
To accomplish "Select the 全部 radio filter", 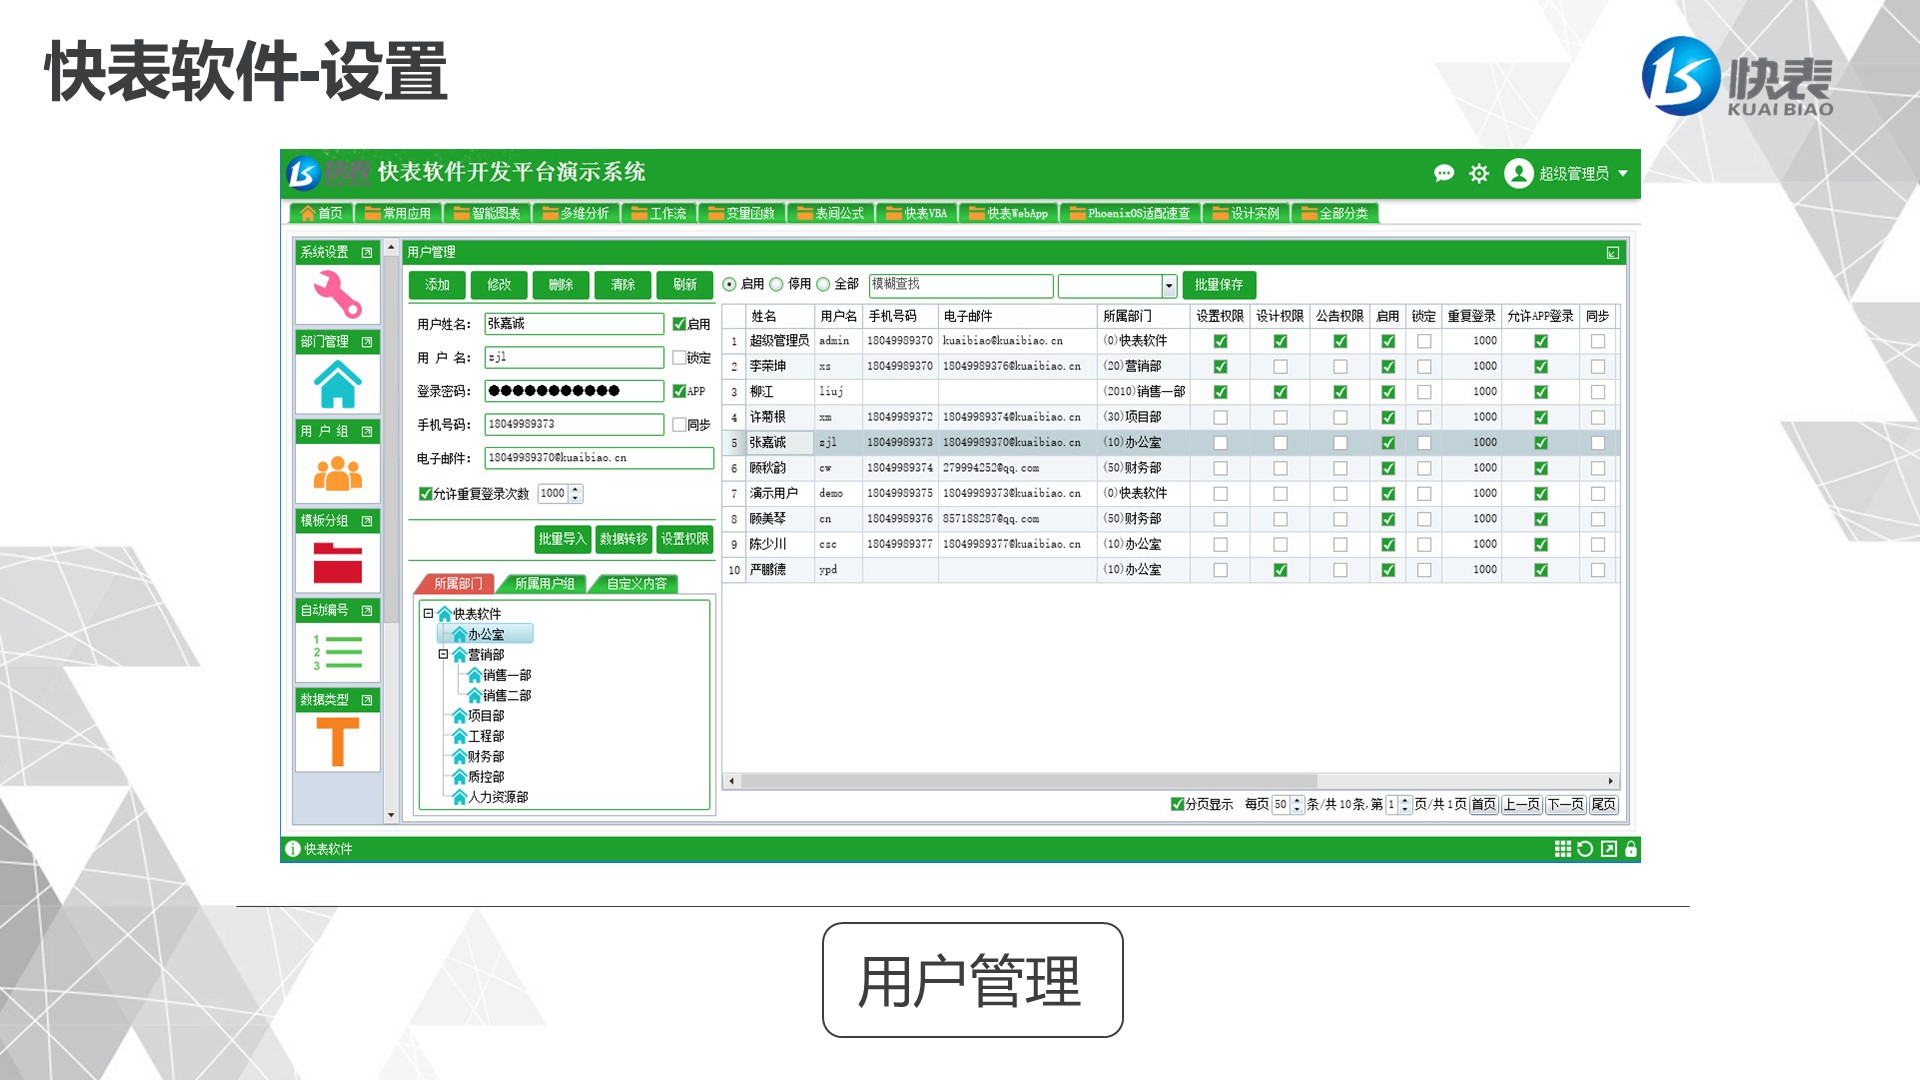I will point(823,285).
